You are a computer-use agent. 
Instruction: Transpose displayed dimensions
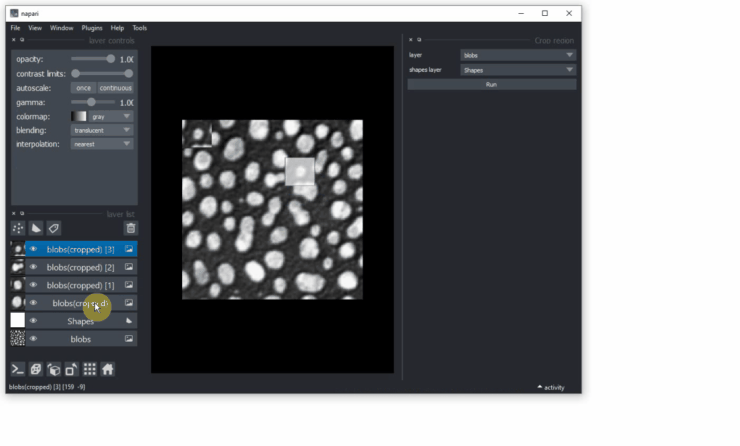(71, 369)
